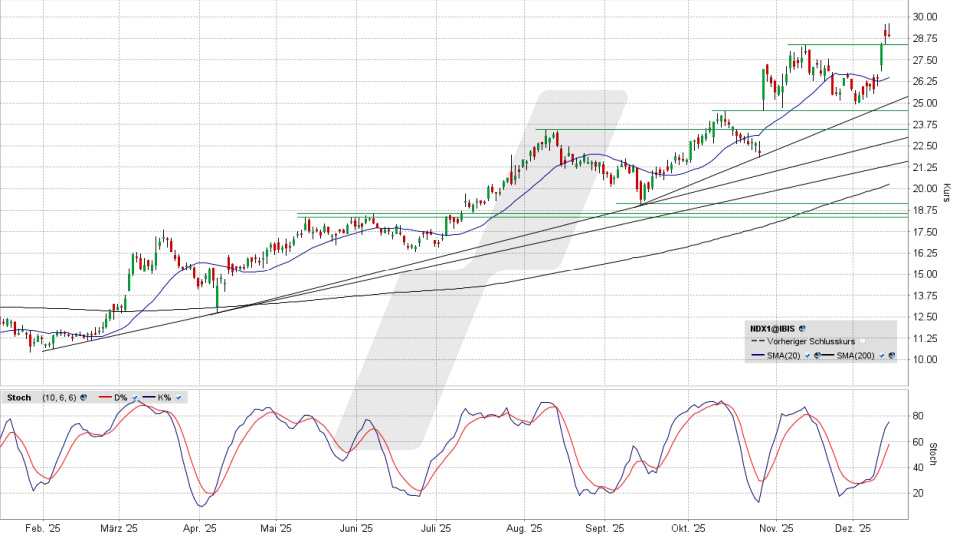Uncheck the SMA(200) visibility checkbox
Screen dimensions: 960x540
pyautogui.click(x=880, y=355)
